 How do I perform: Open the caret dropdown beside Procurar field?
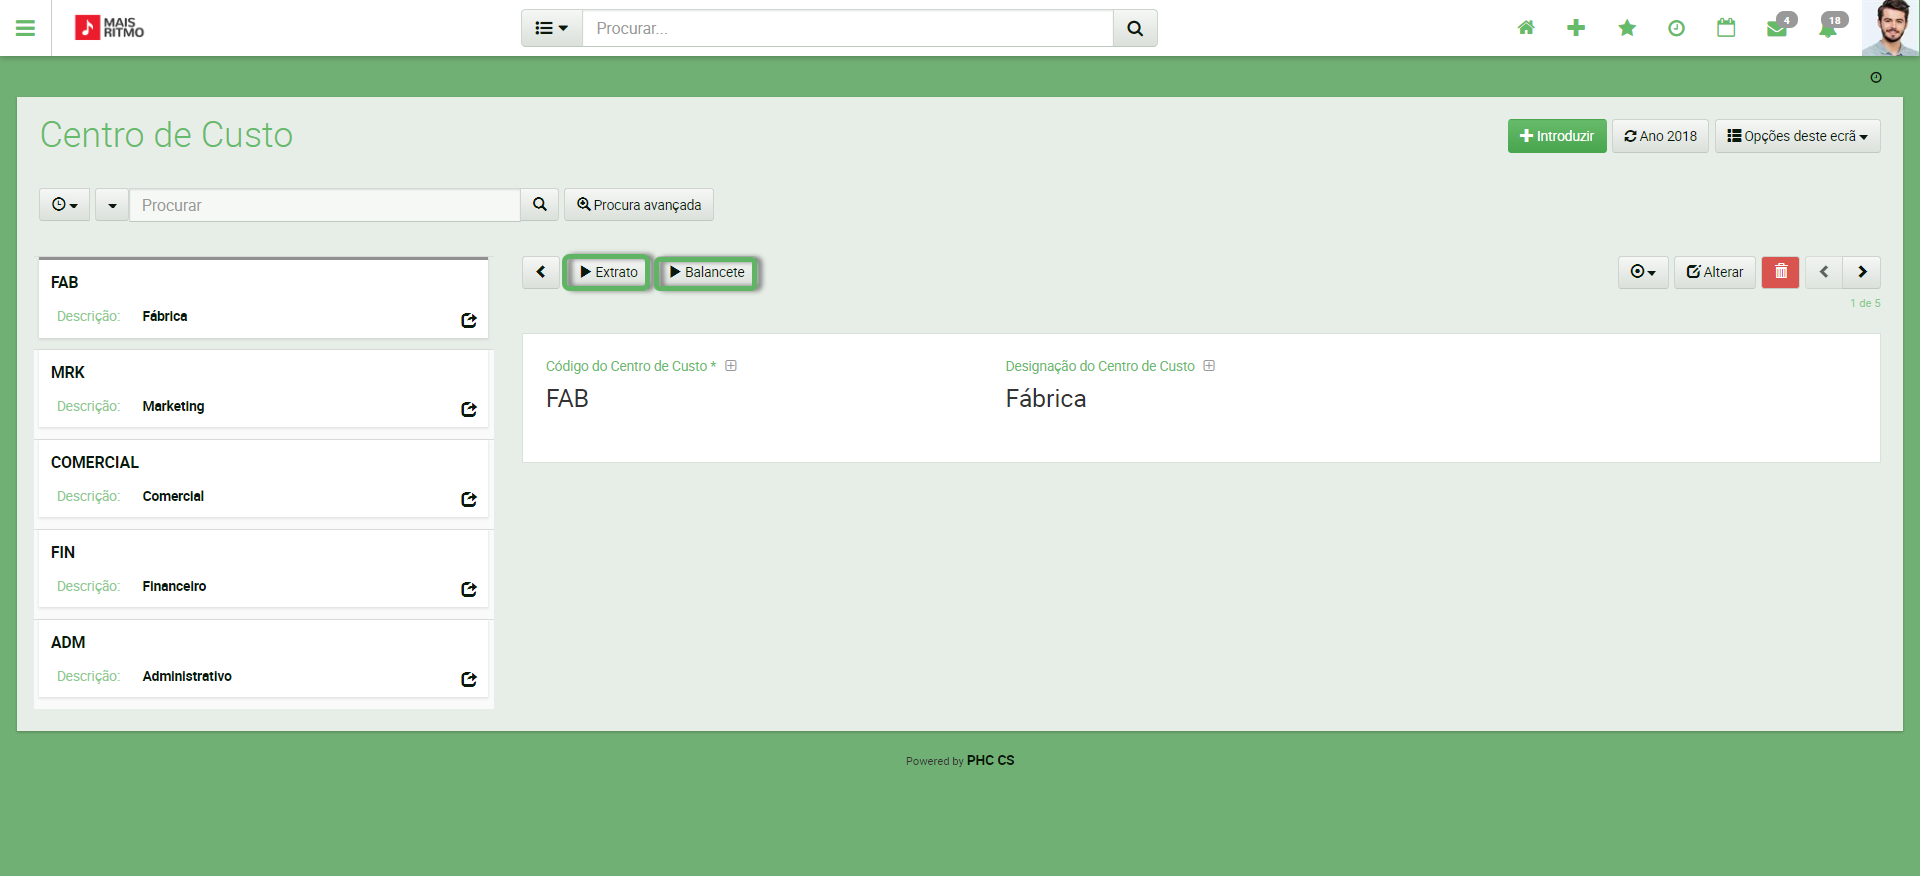coord(112,205)
